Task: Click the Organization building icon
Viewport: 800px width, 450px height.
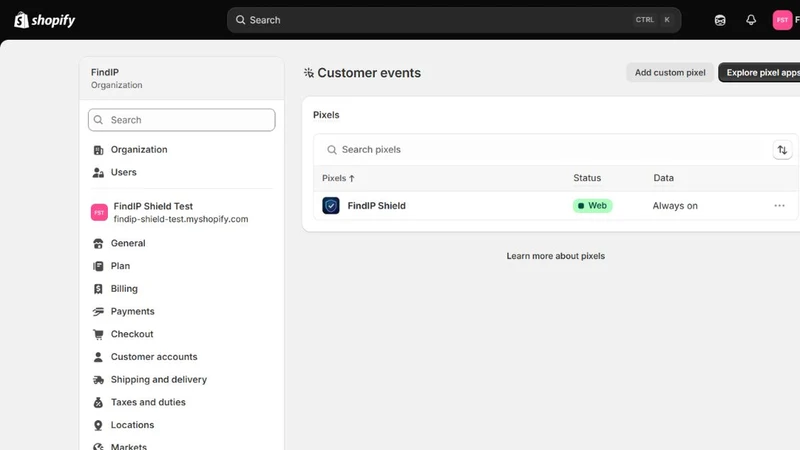Action: [98, 150]
